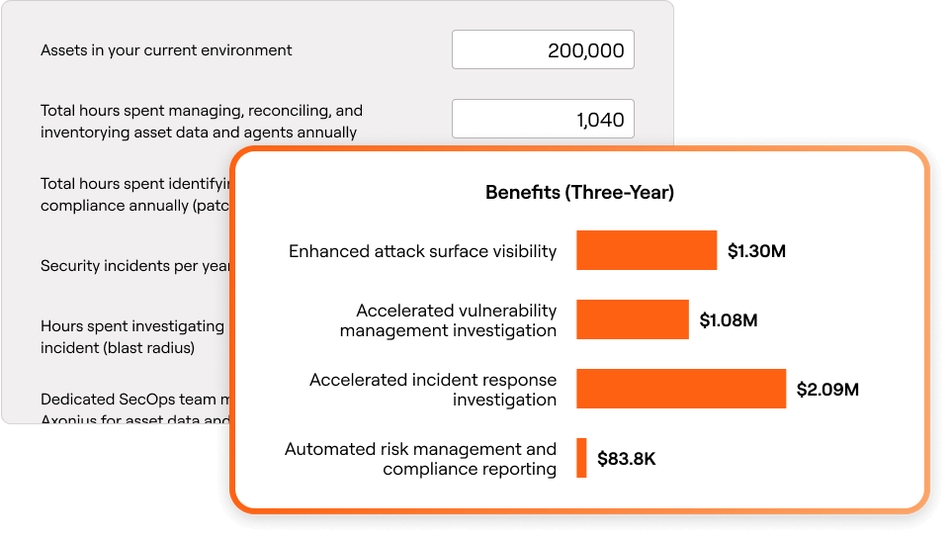
Task: Click the 'Hours spent investigating' incident label
Action: click(x=132, y=337)
